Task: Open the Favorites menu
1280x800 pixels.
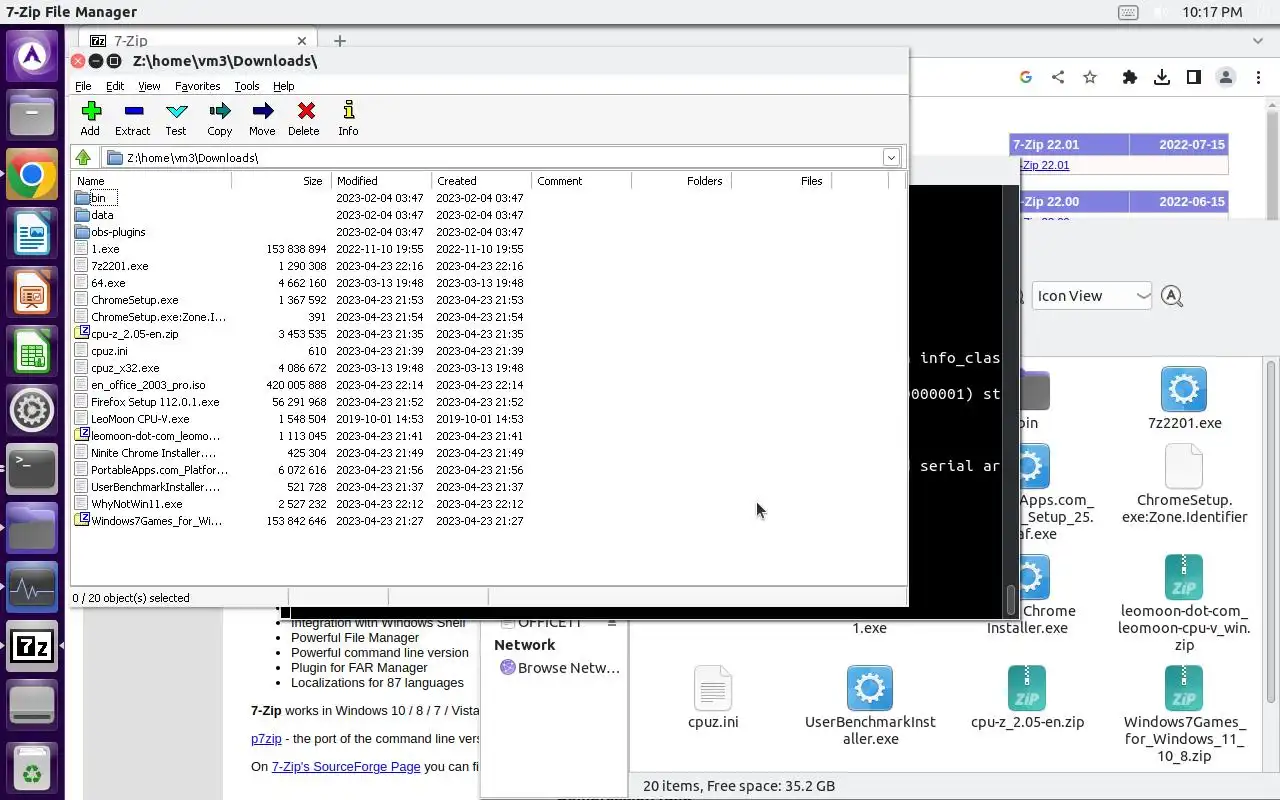Action: 198,86
